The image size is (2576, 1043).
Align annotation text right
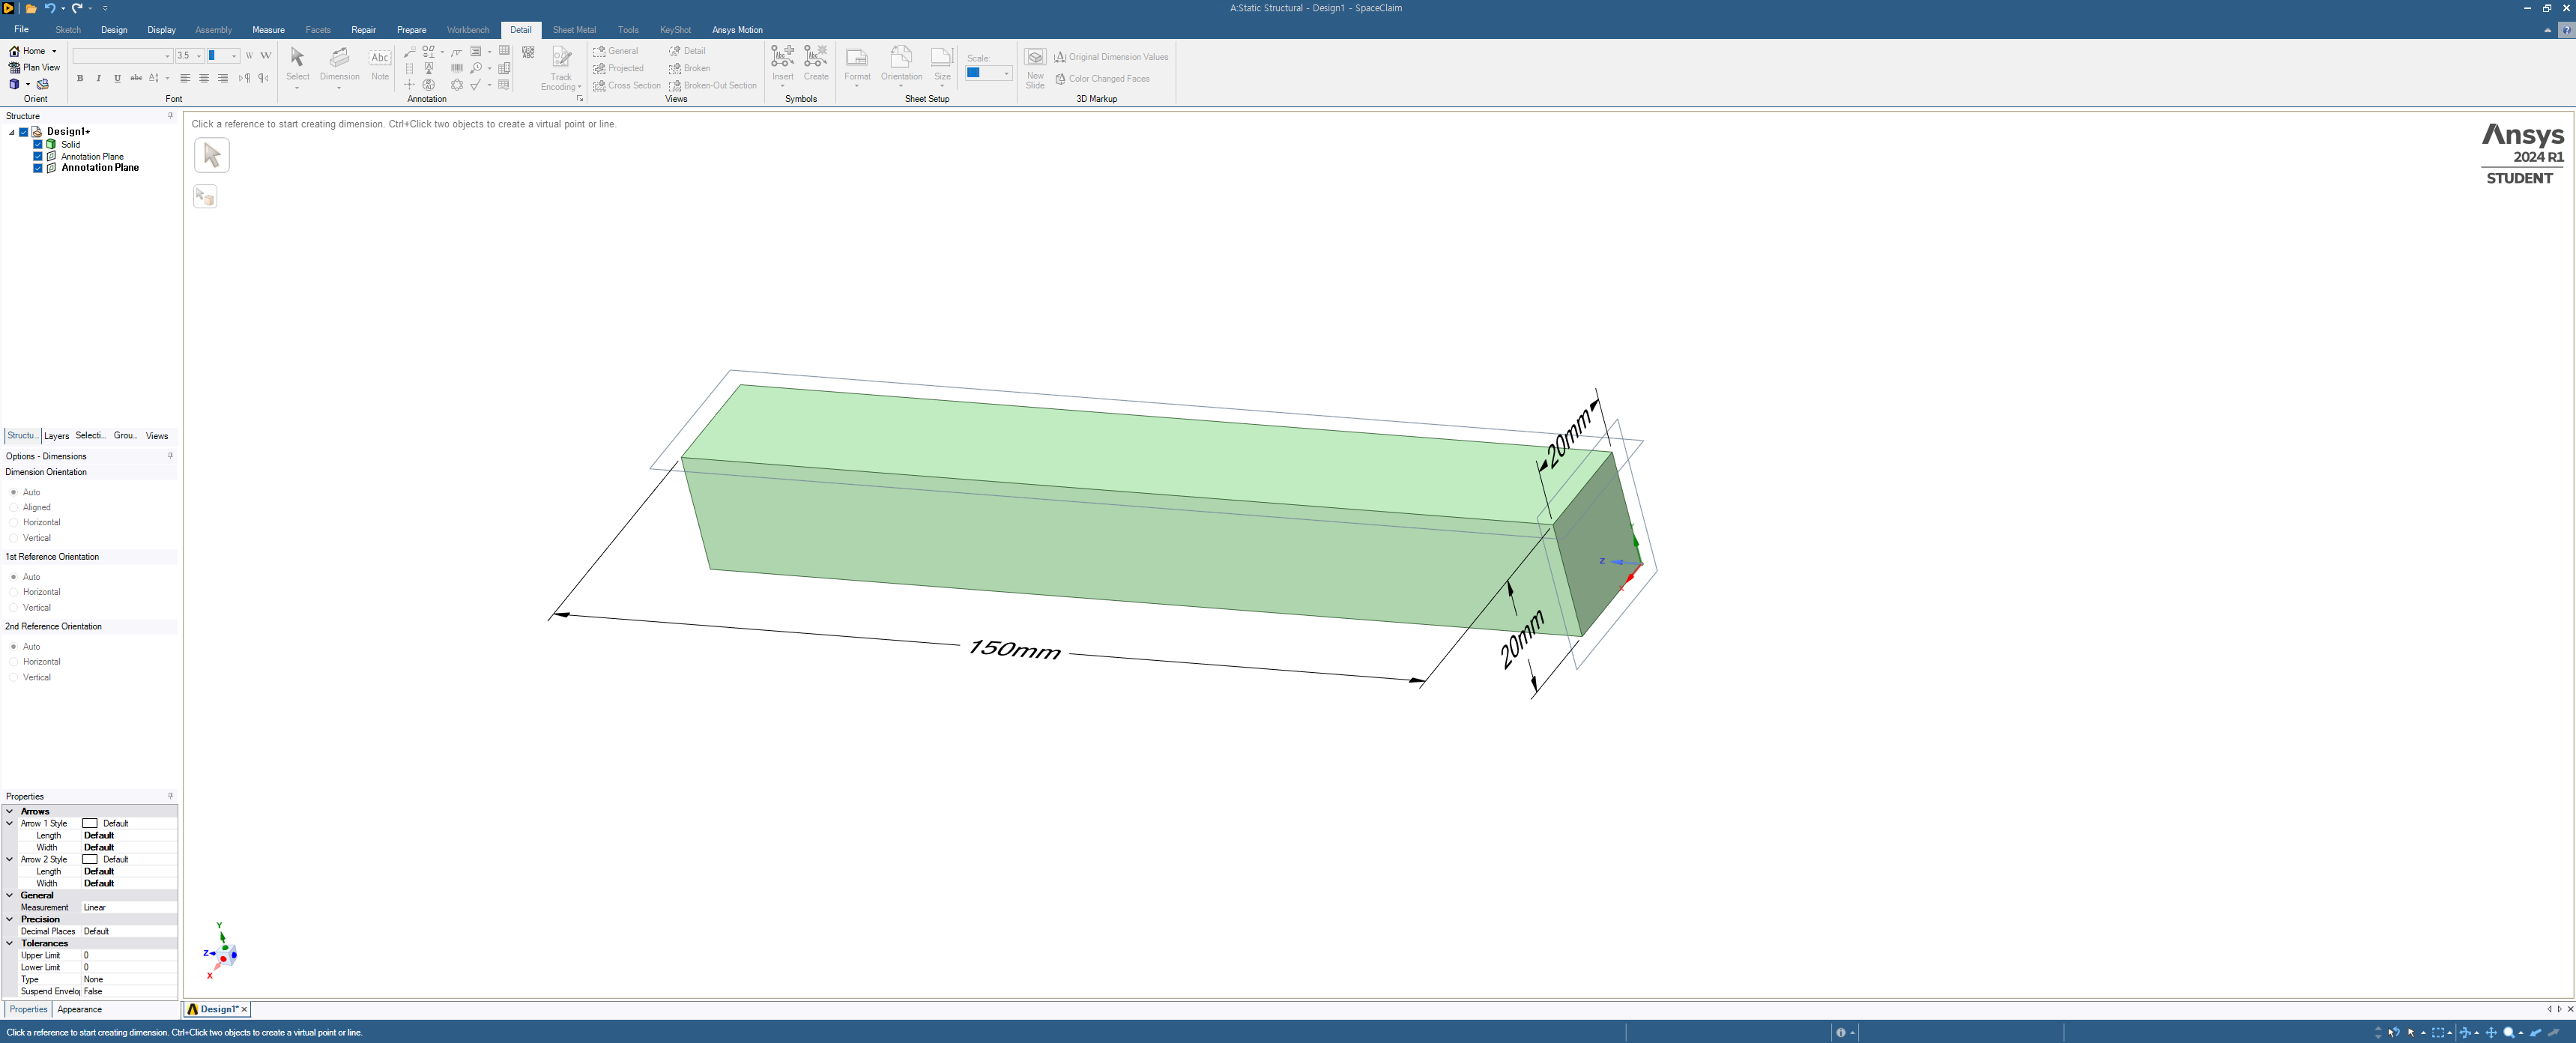tap(223, 78)
